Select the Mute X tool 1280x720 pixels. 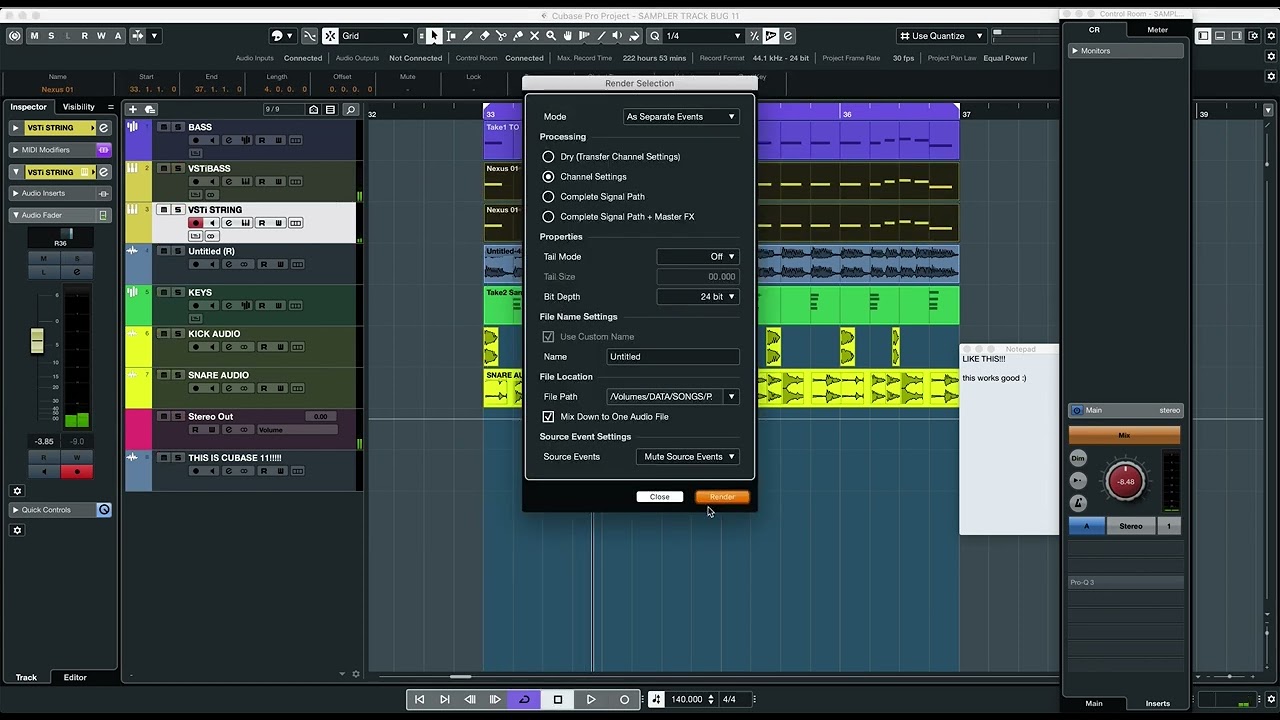point(535,36)
